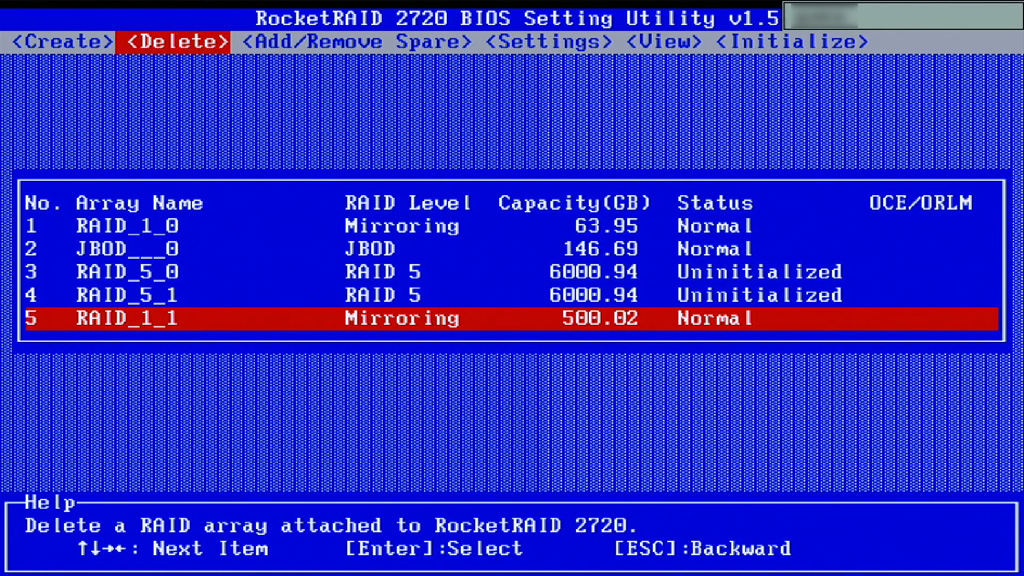The image size is (1024, 576).
Task: Click Mirroring level of RAID_1_1
Action: [x=402, y=318]
